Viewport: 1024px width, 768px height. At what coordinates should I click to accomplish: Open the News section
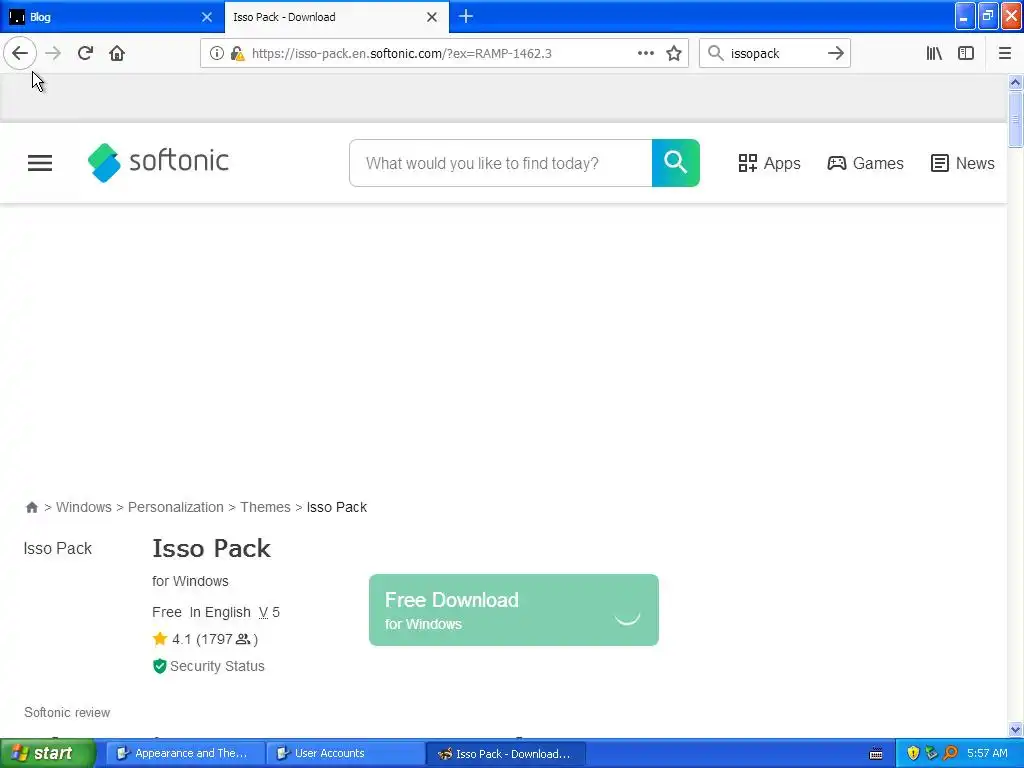(963, 163)
